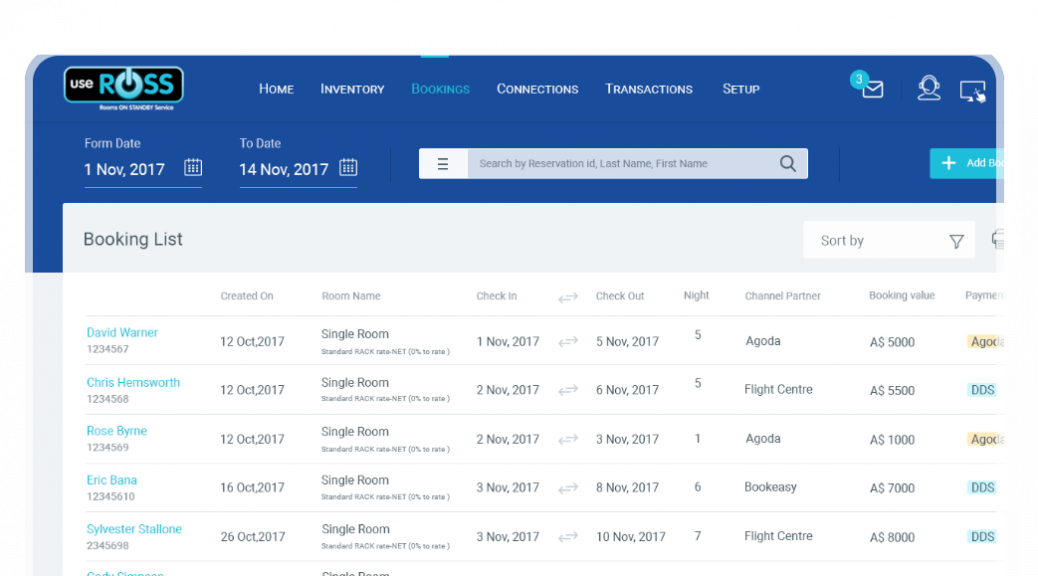Select the Bookings menu

click(440, 89)
